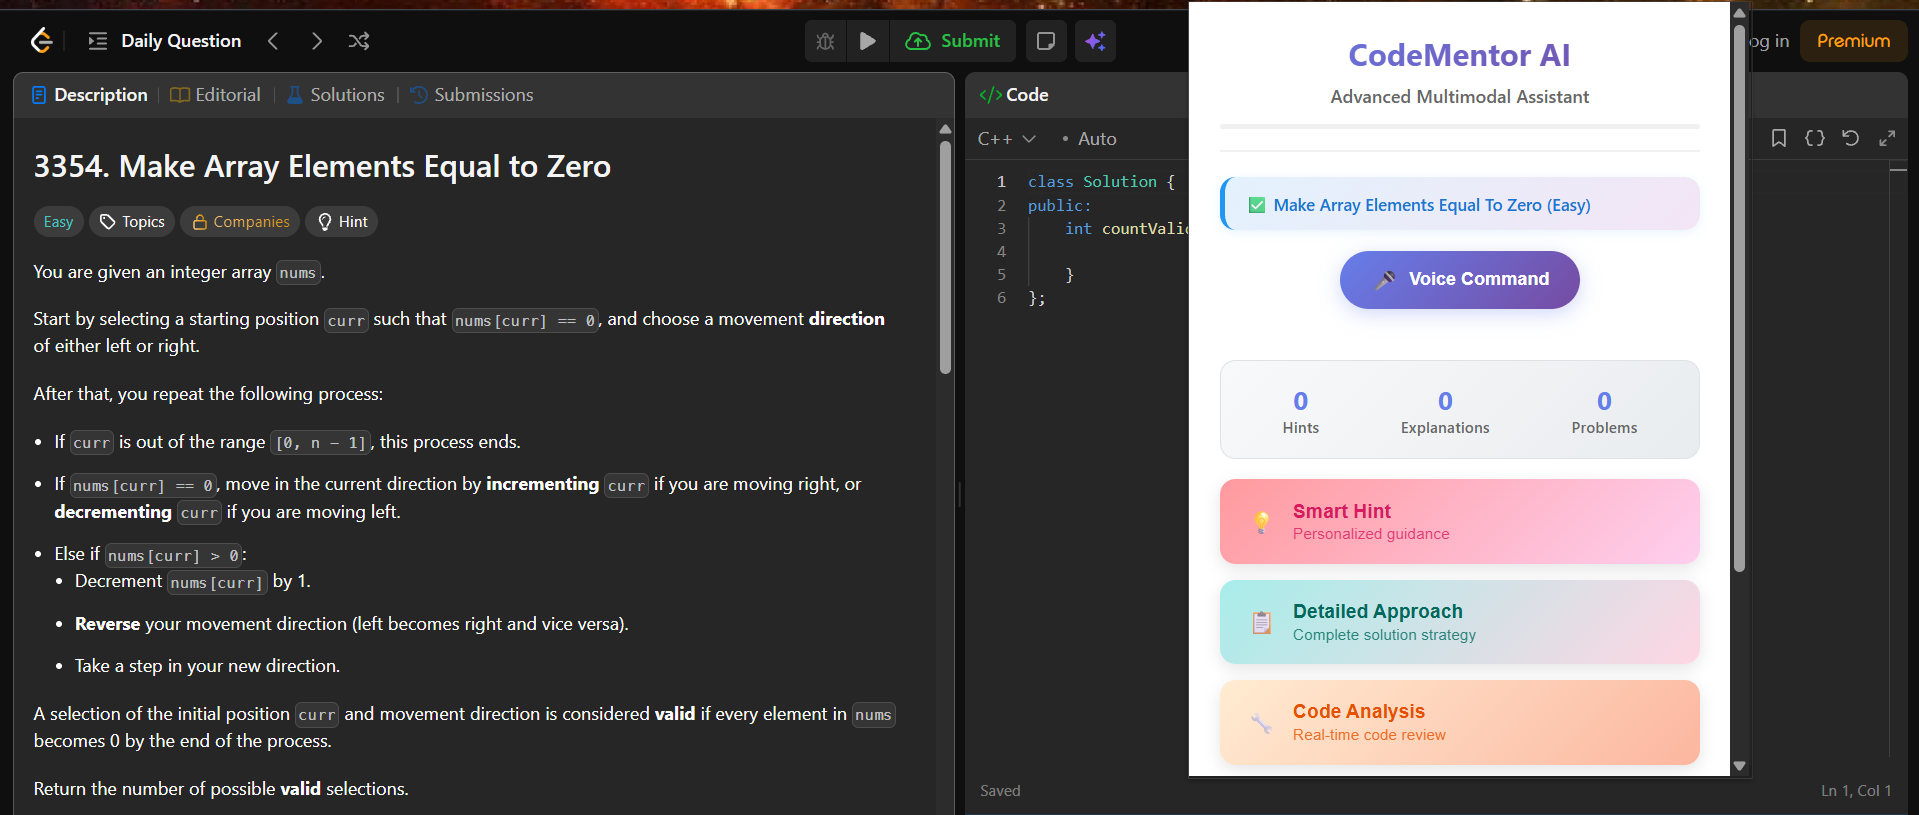Bookmark the code with bookmark icon
This screenshot has width=1919, height=815.
(1779, 138)
